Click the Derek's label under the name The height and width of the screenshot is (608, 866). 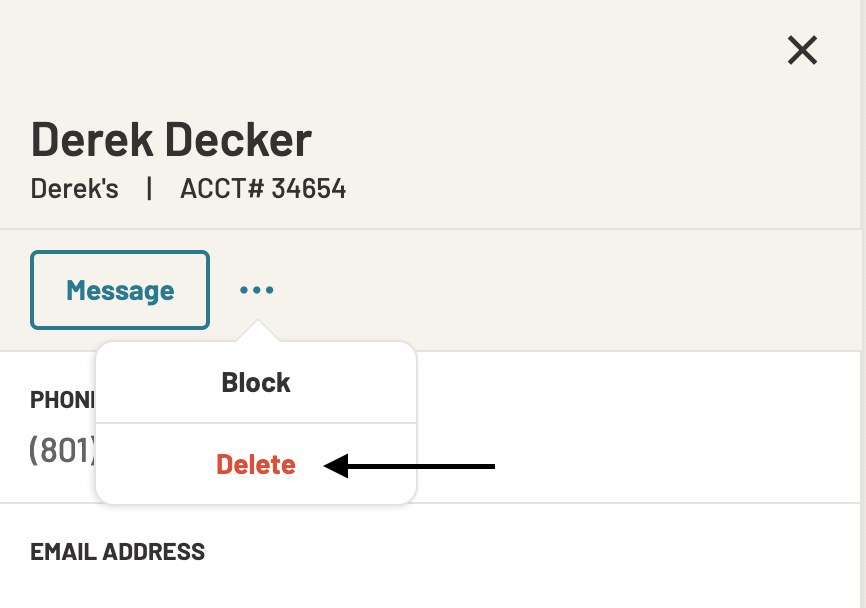pos(74,188)
